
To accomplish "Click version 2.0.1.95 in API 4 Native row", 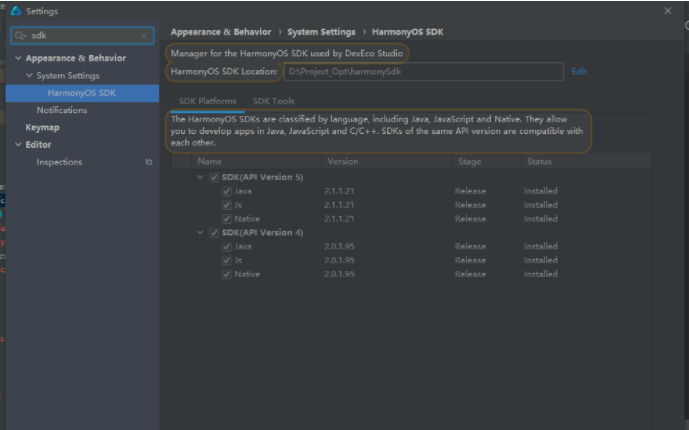I will coord(339,274).
